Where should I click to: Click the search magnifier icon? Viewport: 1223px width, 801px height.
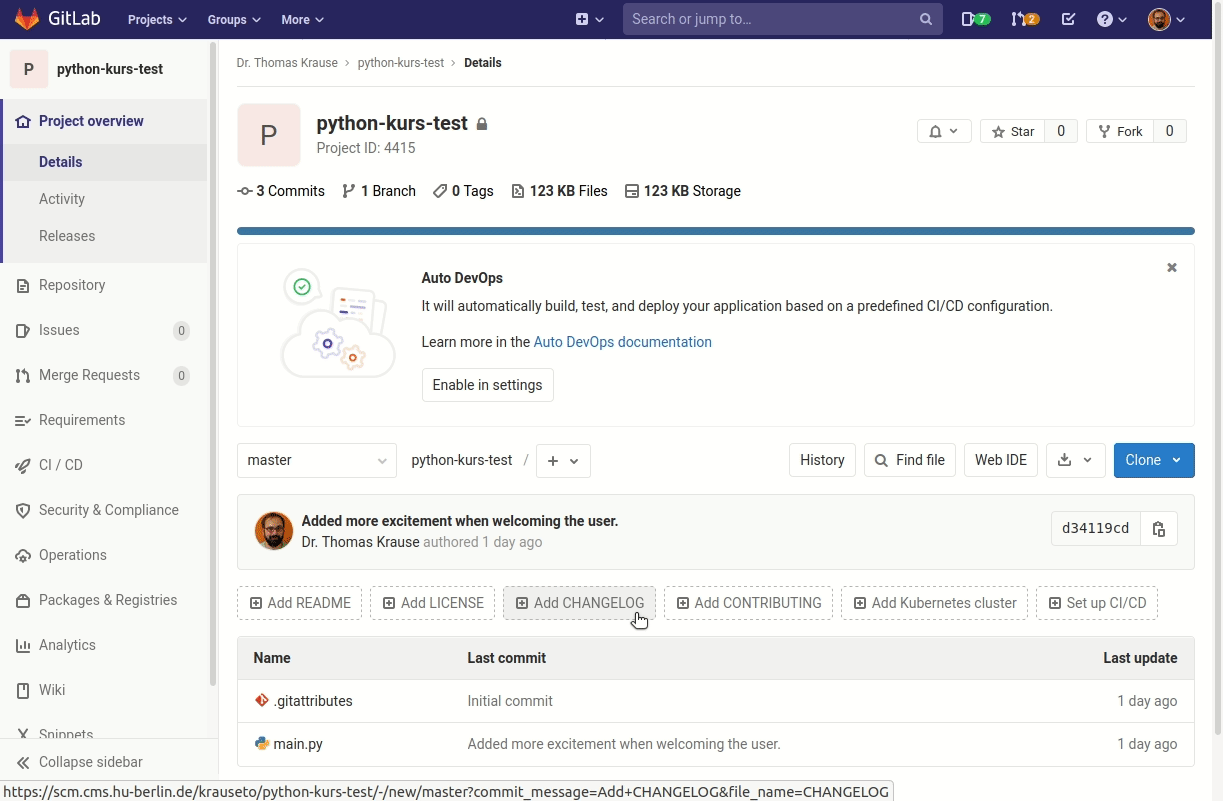[x=926, y=19]
